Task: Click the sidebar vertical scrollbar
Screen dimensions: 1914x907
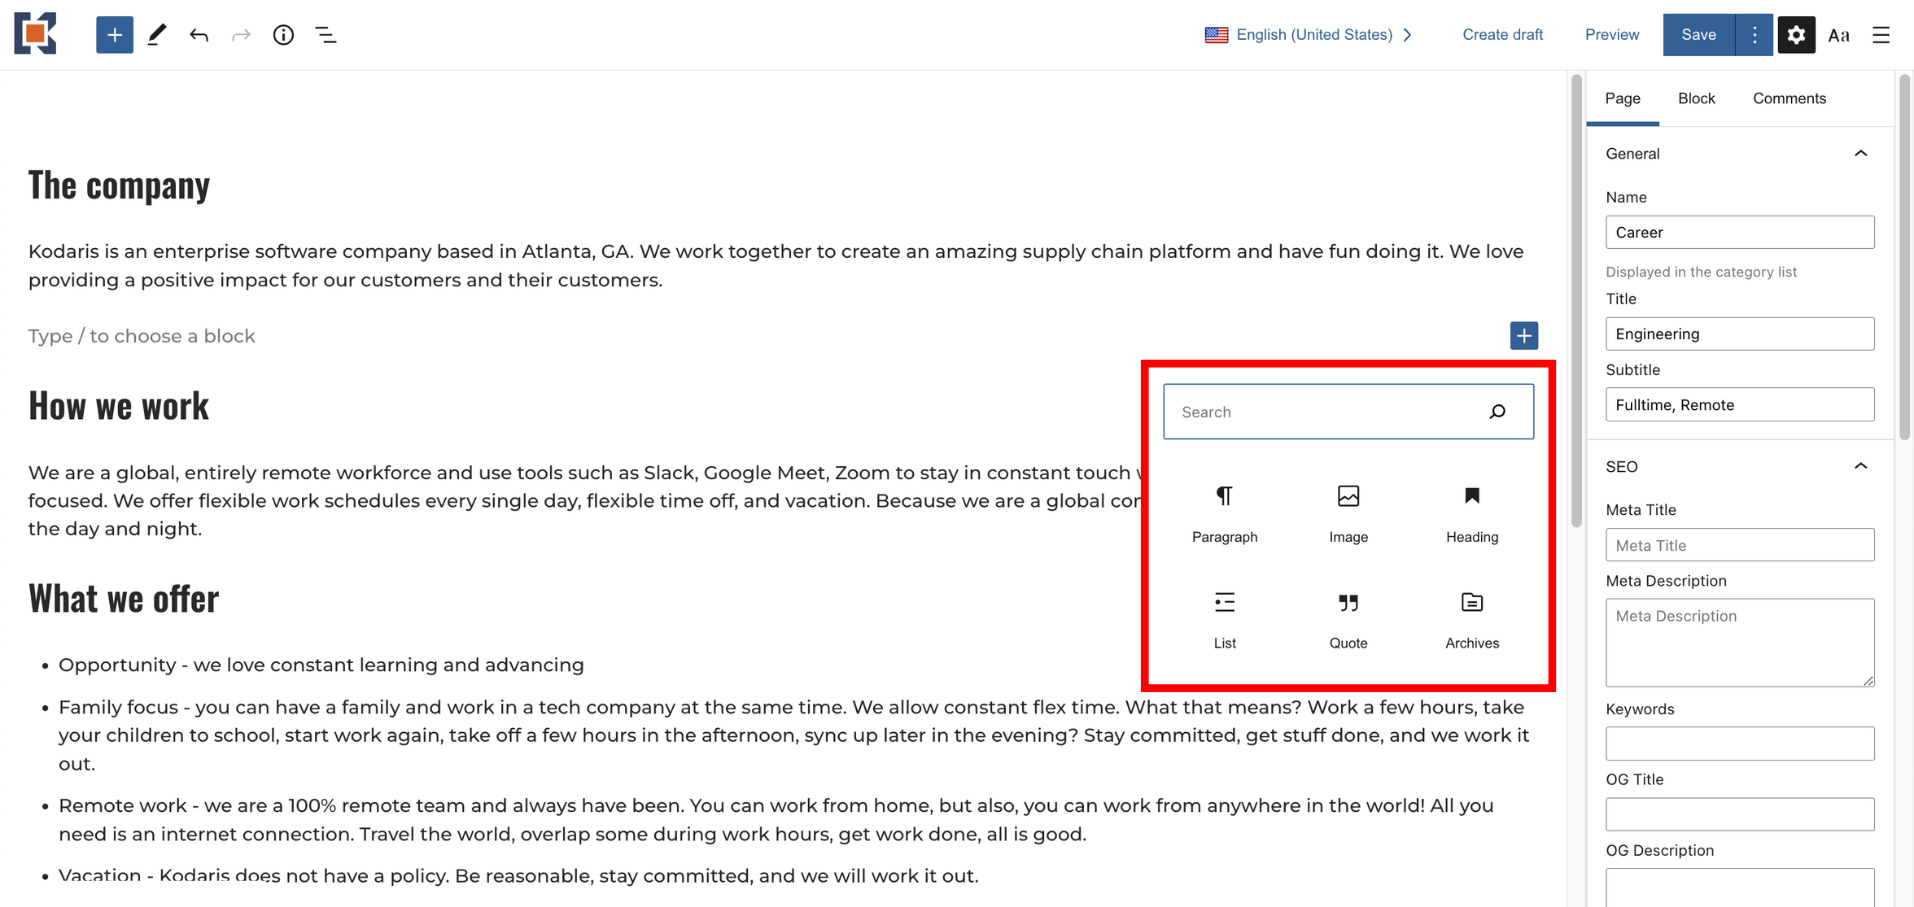Action: 1904,256
